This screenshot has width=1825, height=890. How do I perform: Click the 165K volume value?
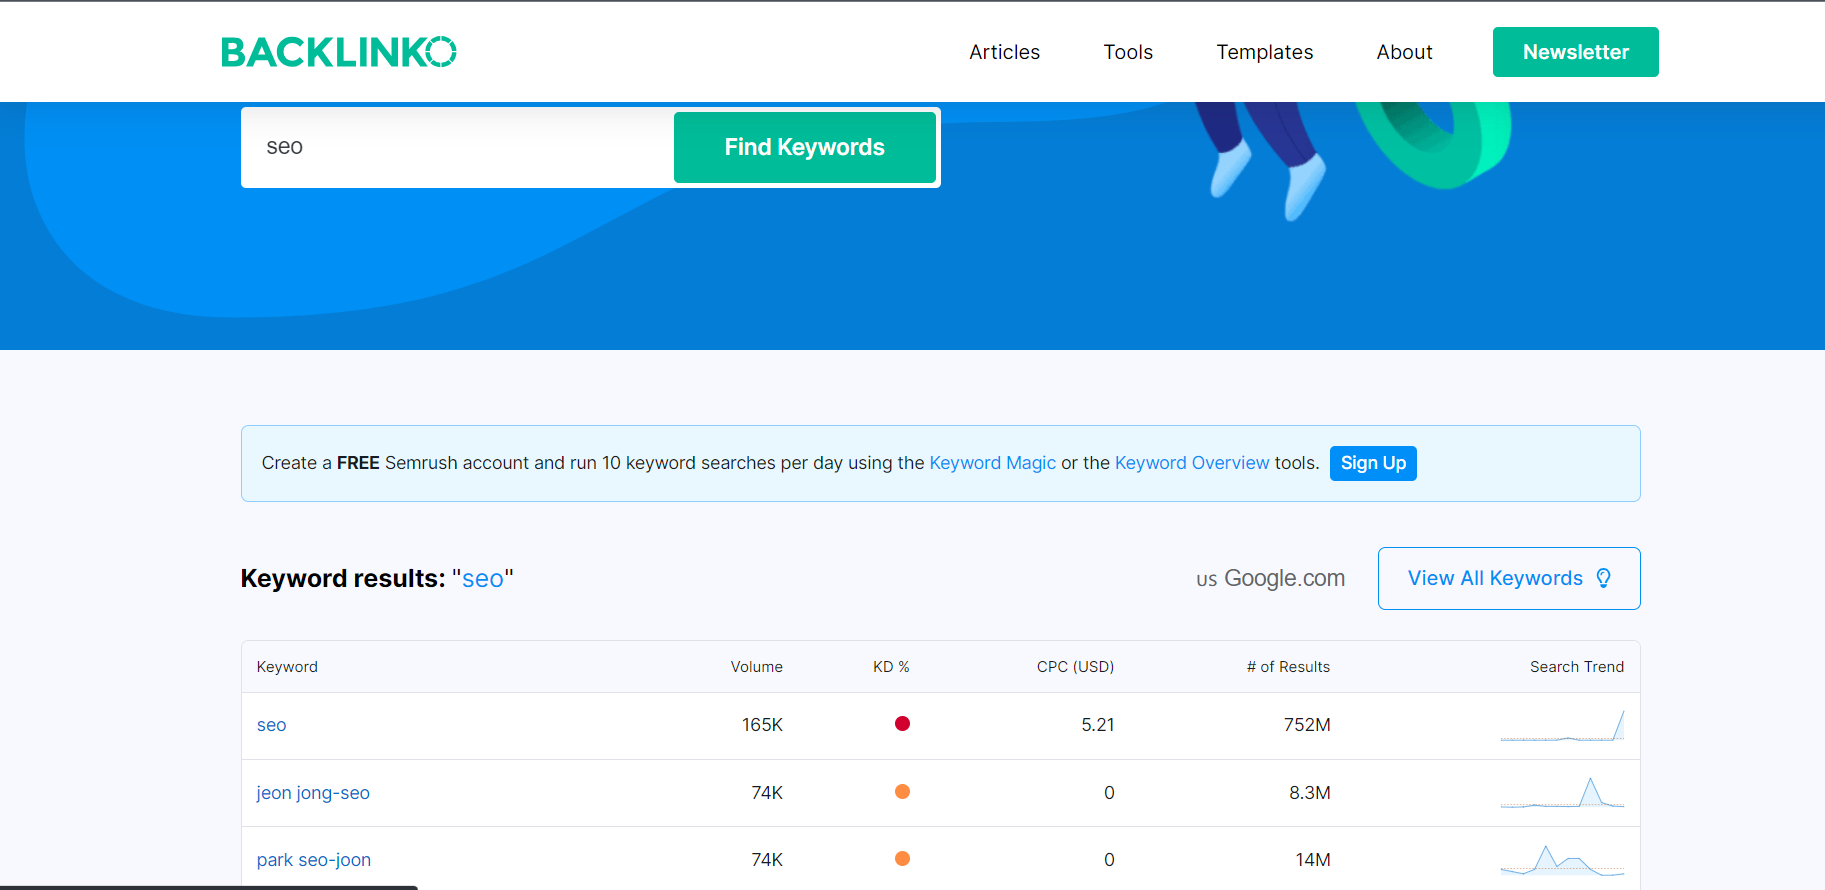[762, 725]
